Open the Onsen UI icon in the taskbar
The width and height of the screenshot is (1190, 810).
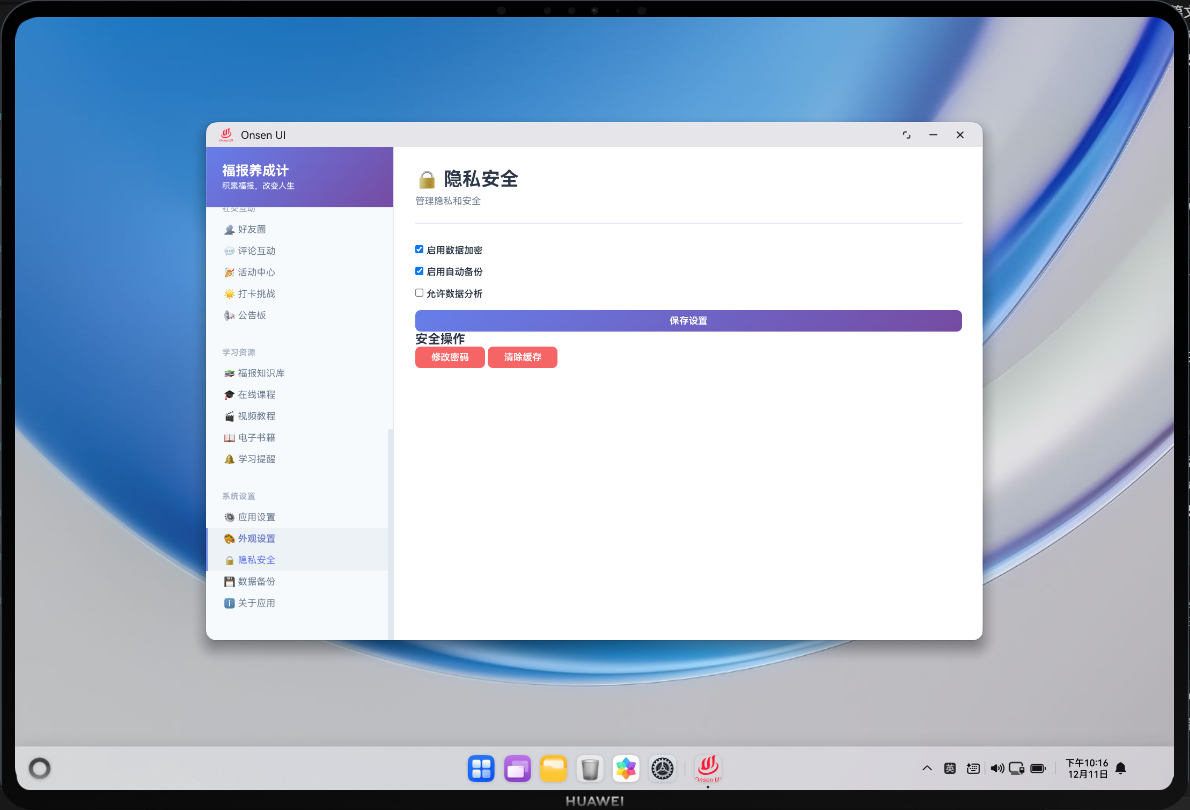tap(707, 768)
